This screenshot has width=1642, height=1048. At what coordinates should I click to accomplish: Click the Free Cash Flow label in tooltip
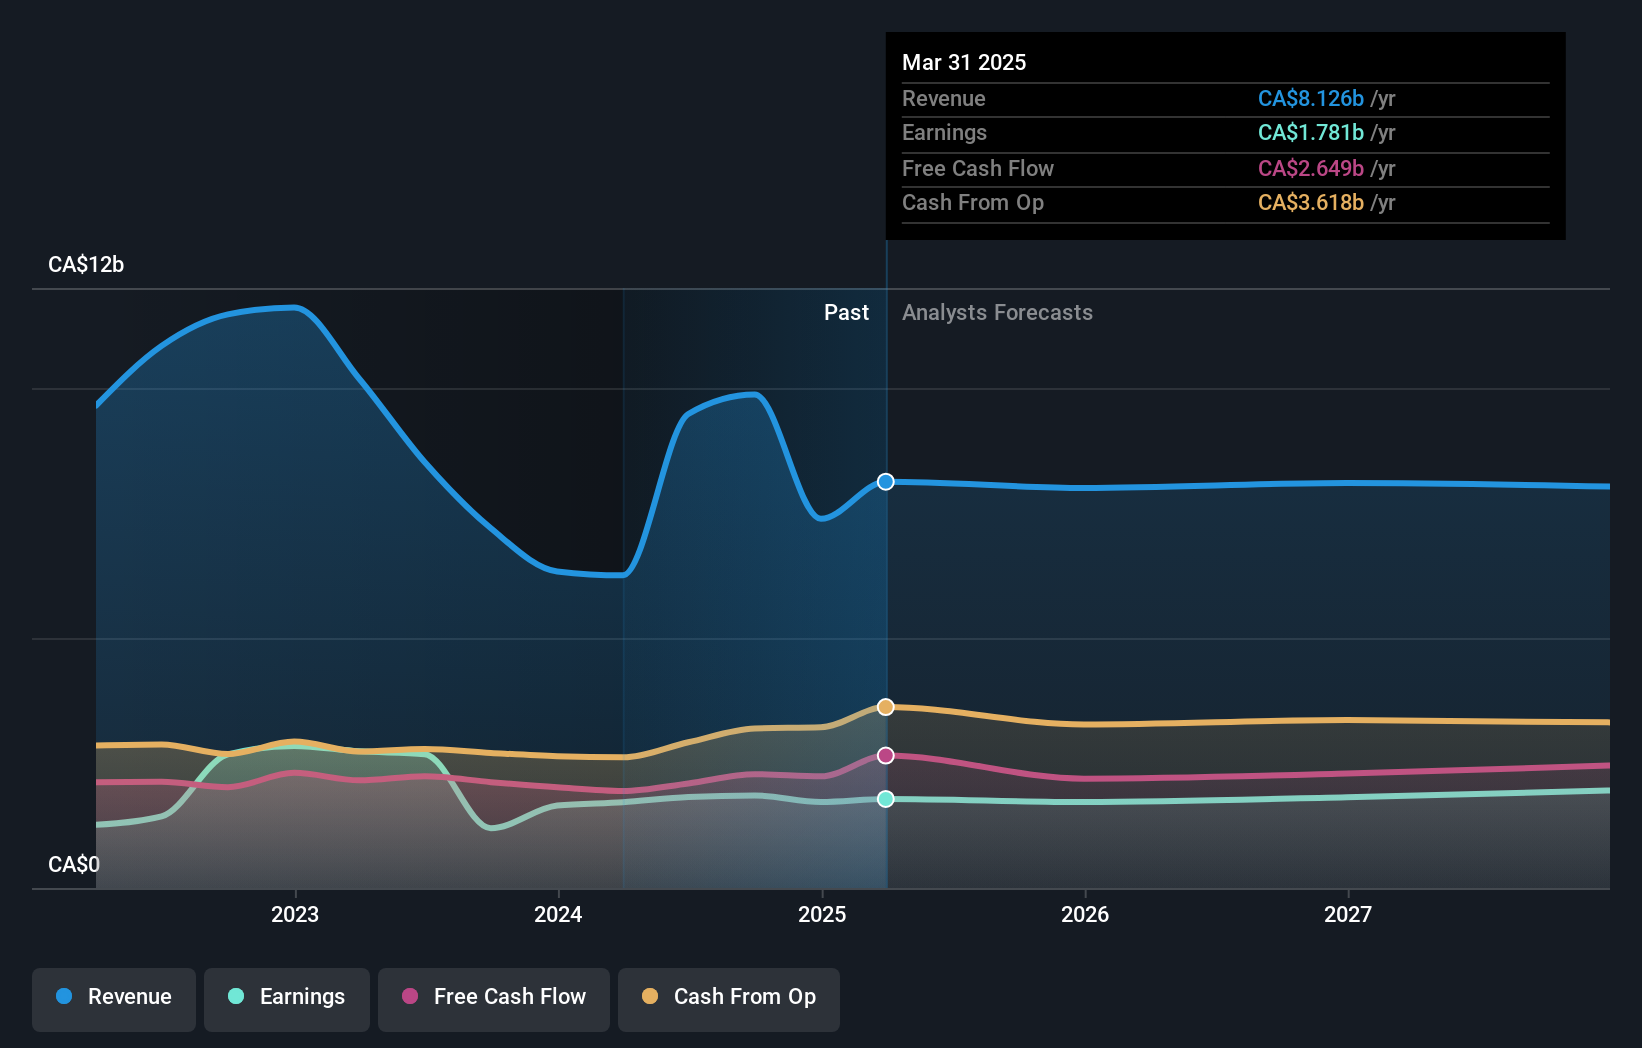(x=978, y=168)
